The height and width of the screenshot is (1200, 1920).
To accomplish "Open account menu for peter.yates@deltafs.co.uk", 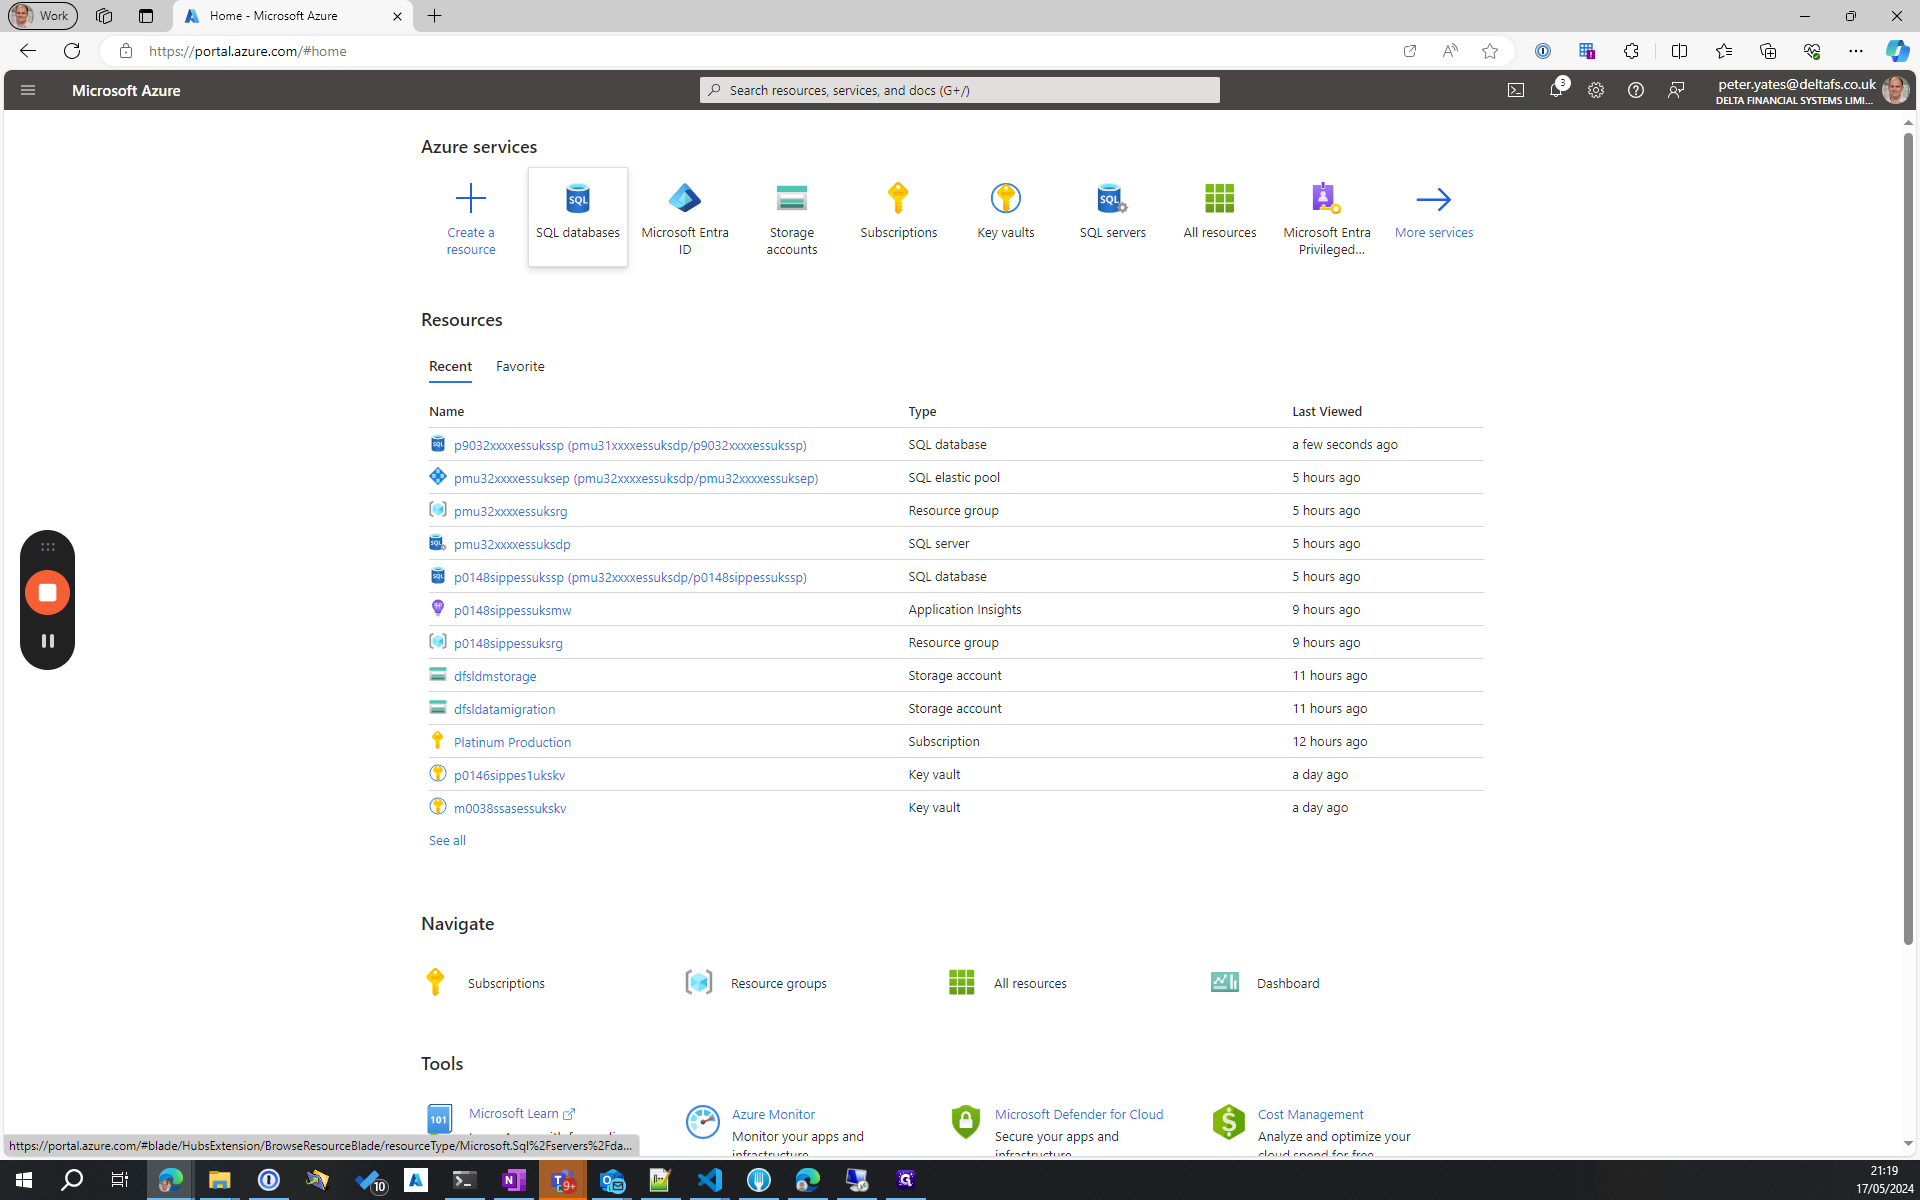I will point(1811,90).
